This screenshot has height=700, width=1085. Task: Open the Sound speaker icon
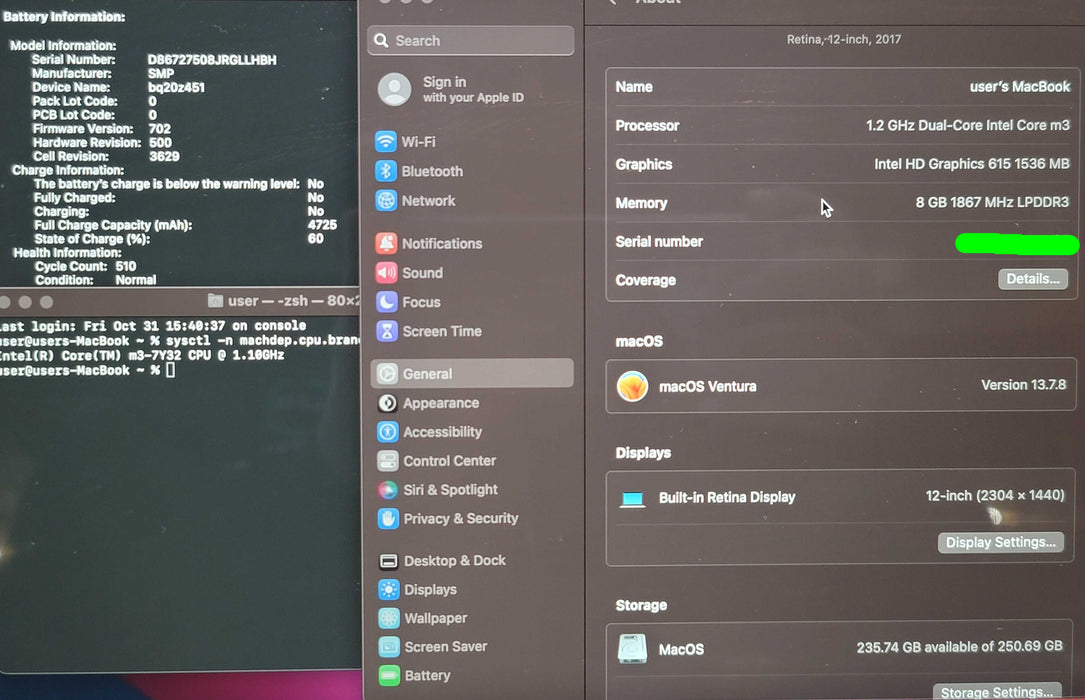pyautogui.click(x=386, y=273)
